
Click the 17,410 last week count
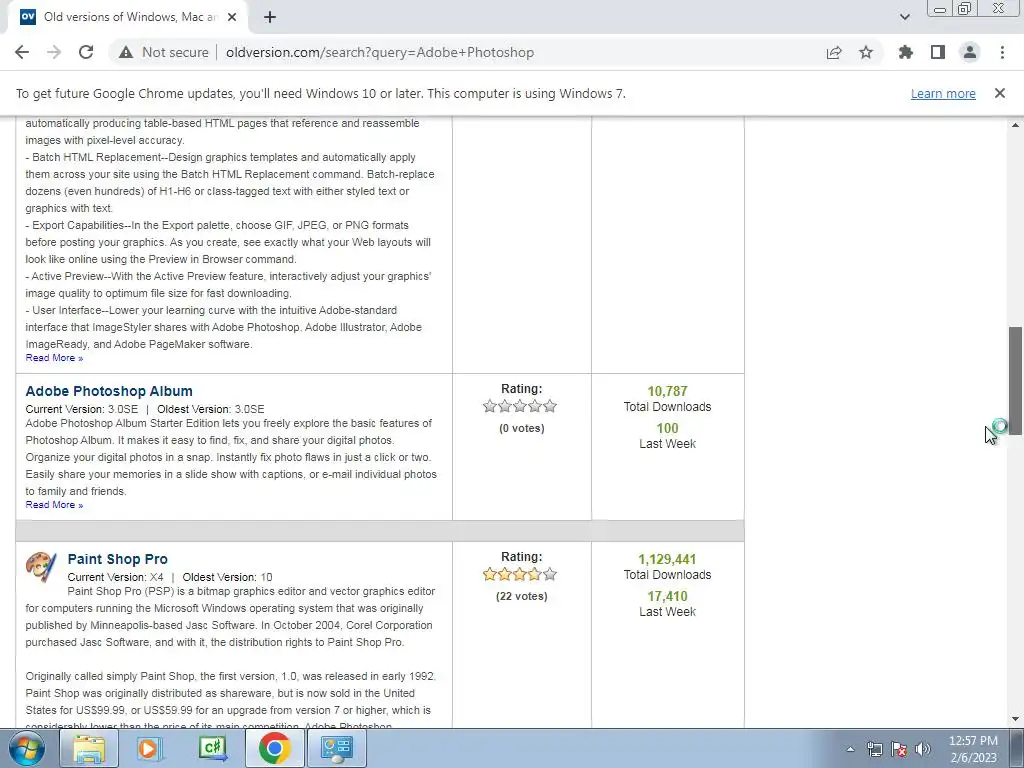(x=667, y=596)
